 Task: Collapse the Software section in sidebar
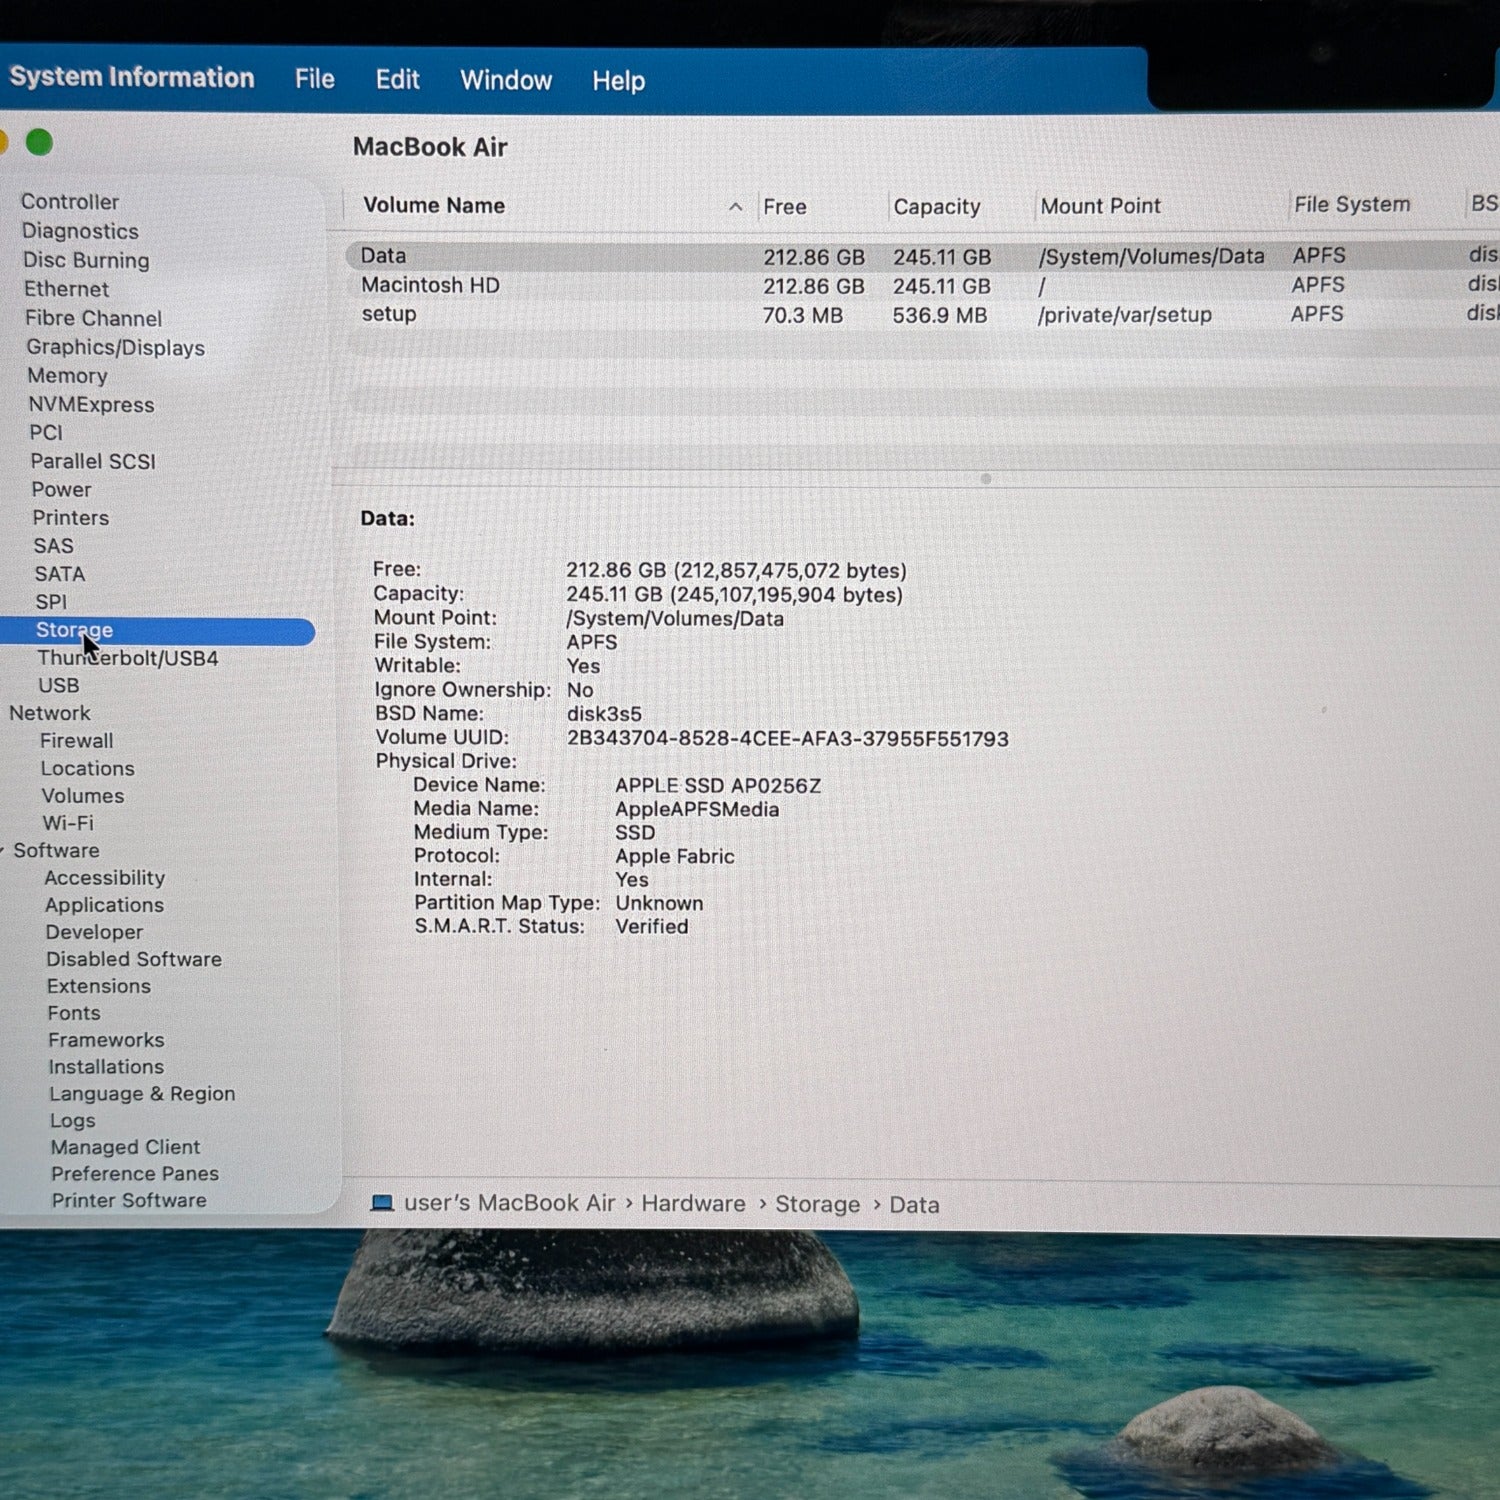pyautogui.click(x=3, y=850)
